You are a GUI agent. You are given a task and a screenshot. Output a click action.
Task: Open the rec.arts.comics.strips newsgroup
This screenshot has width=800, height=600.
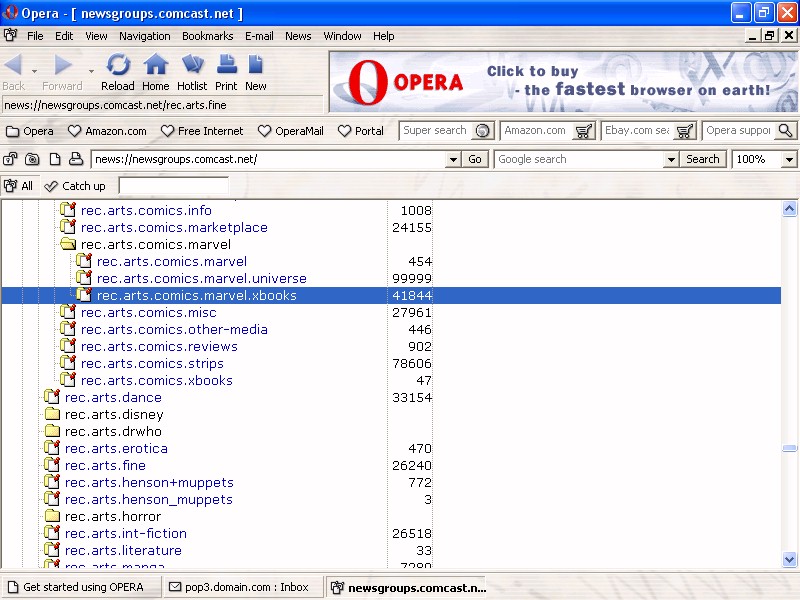coord(152,363)
